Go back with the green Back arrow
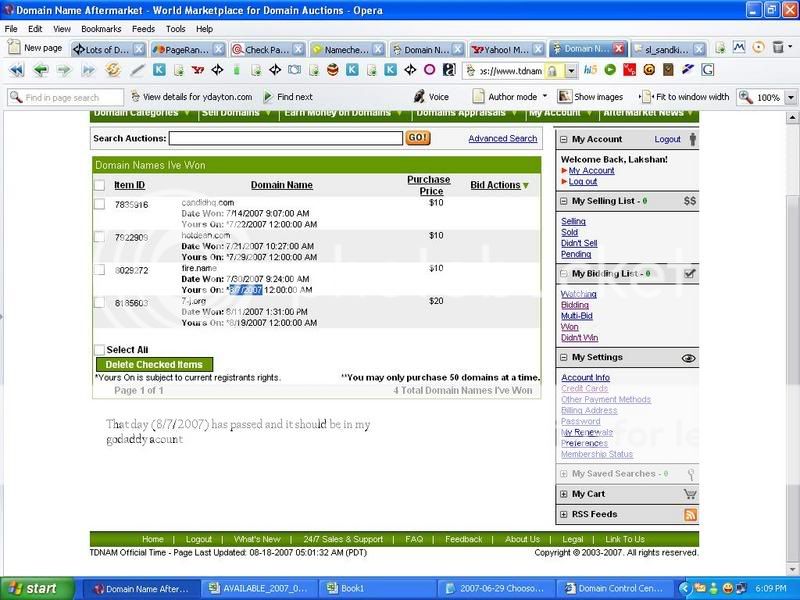This screenshot has width=800, height=600. tap(41, 70)
